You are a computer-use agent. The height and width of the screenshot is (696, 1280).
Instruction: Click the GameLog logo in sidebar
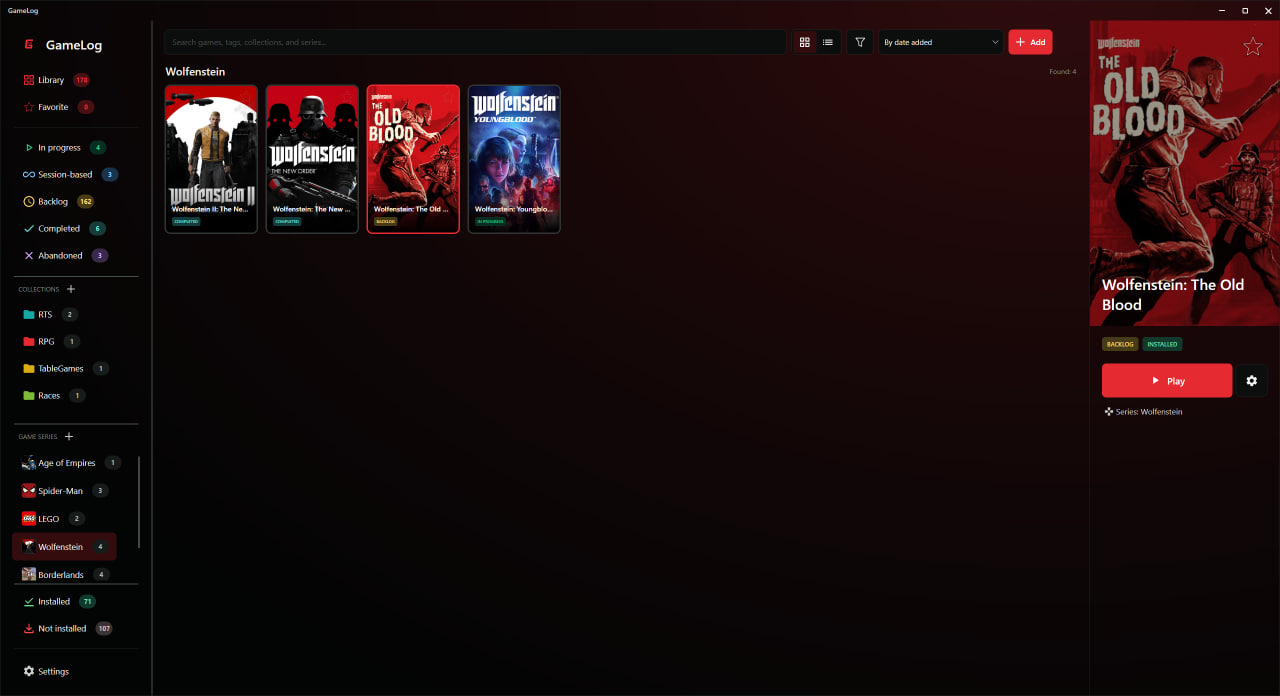pyautogui.click(x=62, y=45)
